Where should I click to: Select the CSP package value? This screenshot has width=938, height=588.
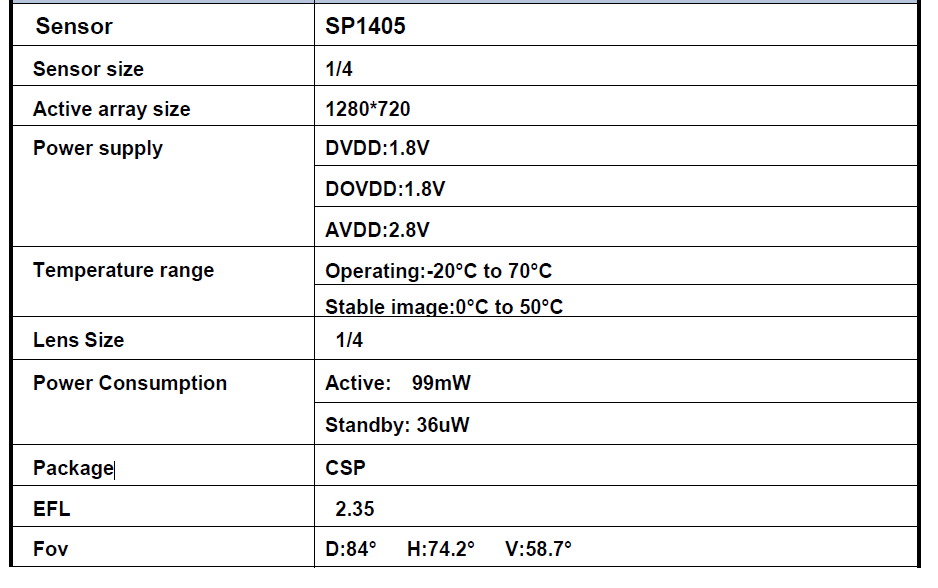point(346,468)
